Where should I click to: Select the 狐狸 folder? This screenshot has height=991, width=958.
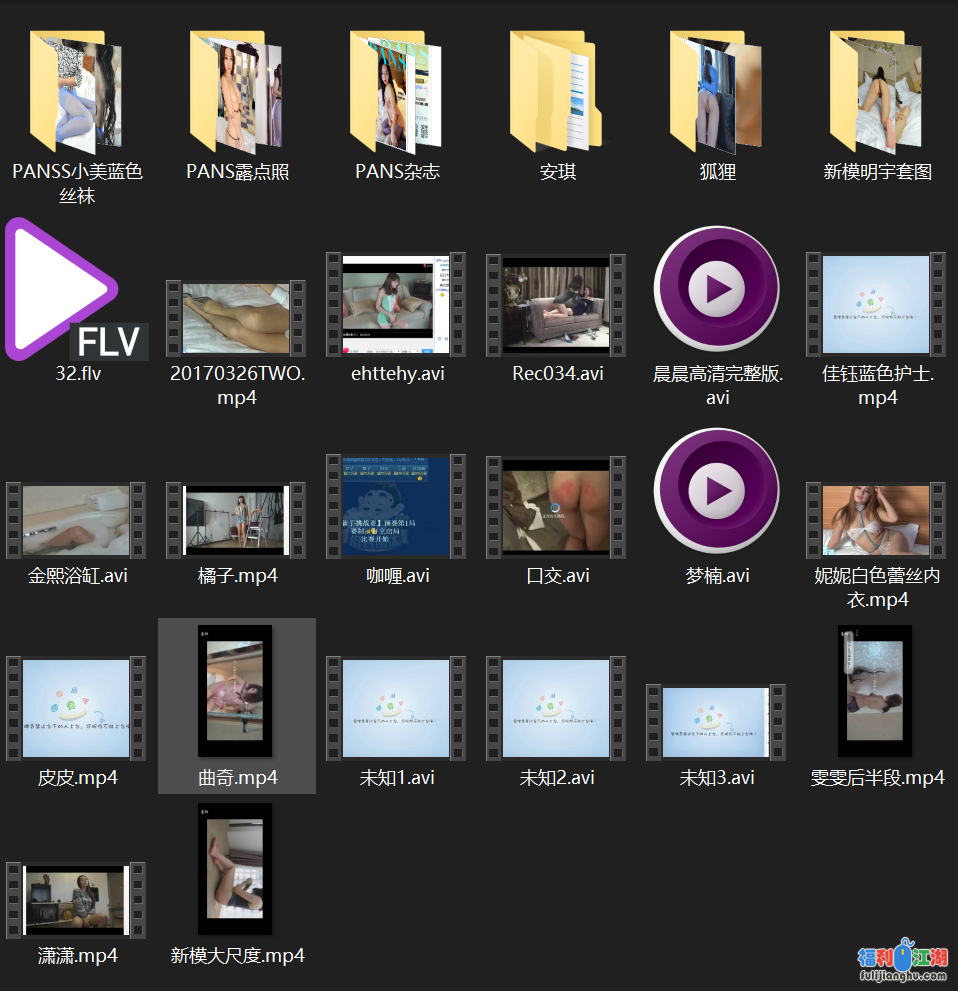click(x=717, y=93)
